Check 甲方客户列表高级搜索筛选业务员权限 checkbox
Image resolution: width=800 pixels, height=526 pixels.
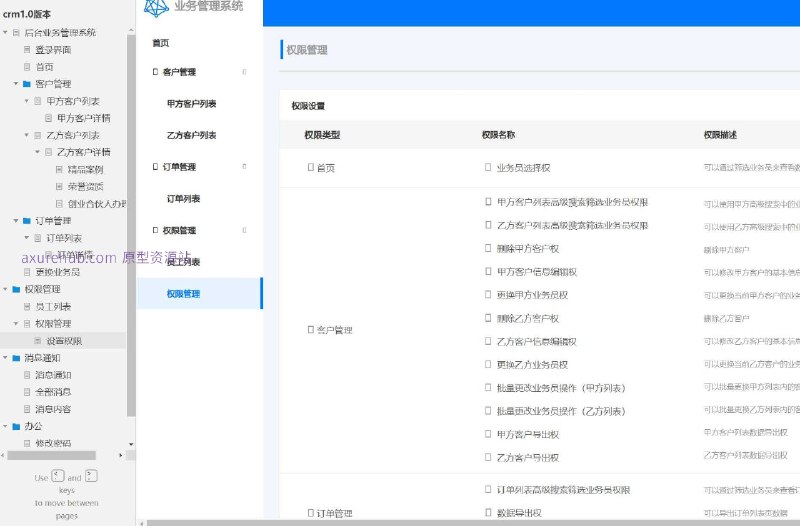(x=488, y=202)
